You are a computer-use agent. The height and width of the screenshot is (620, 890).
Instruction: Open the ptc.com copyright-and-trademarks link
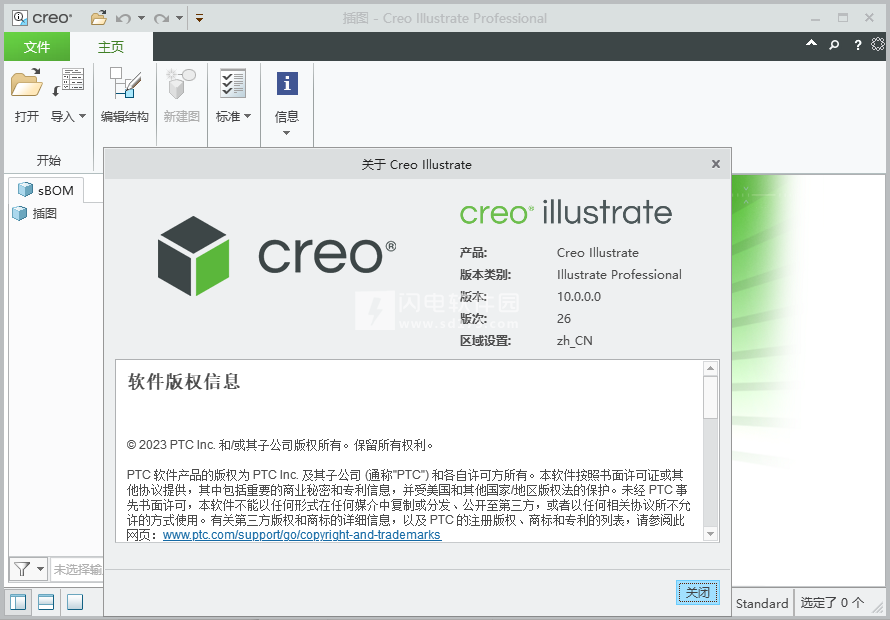tap(302, 535)
